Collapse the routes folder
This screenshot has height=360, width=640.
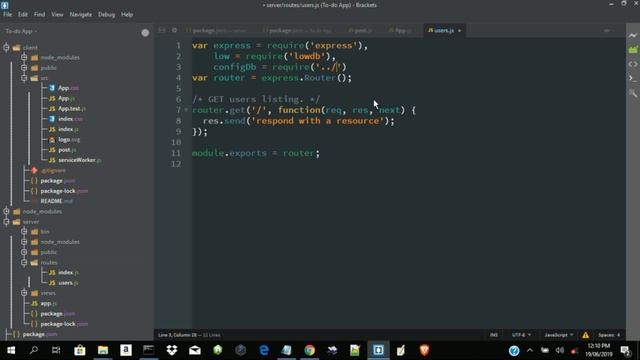pyautogui.click(x=24, y=262)
